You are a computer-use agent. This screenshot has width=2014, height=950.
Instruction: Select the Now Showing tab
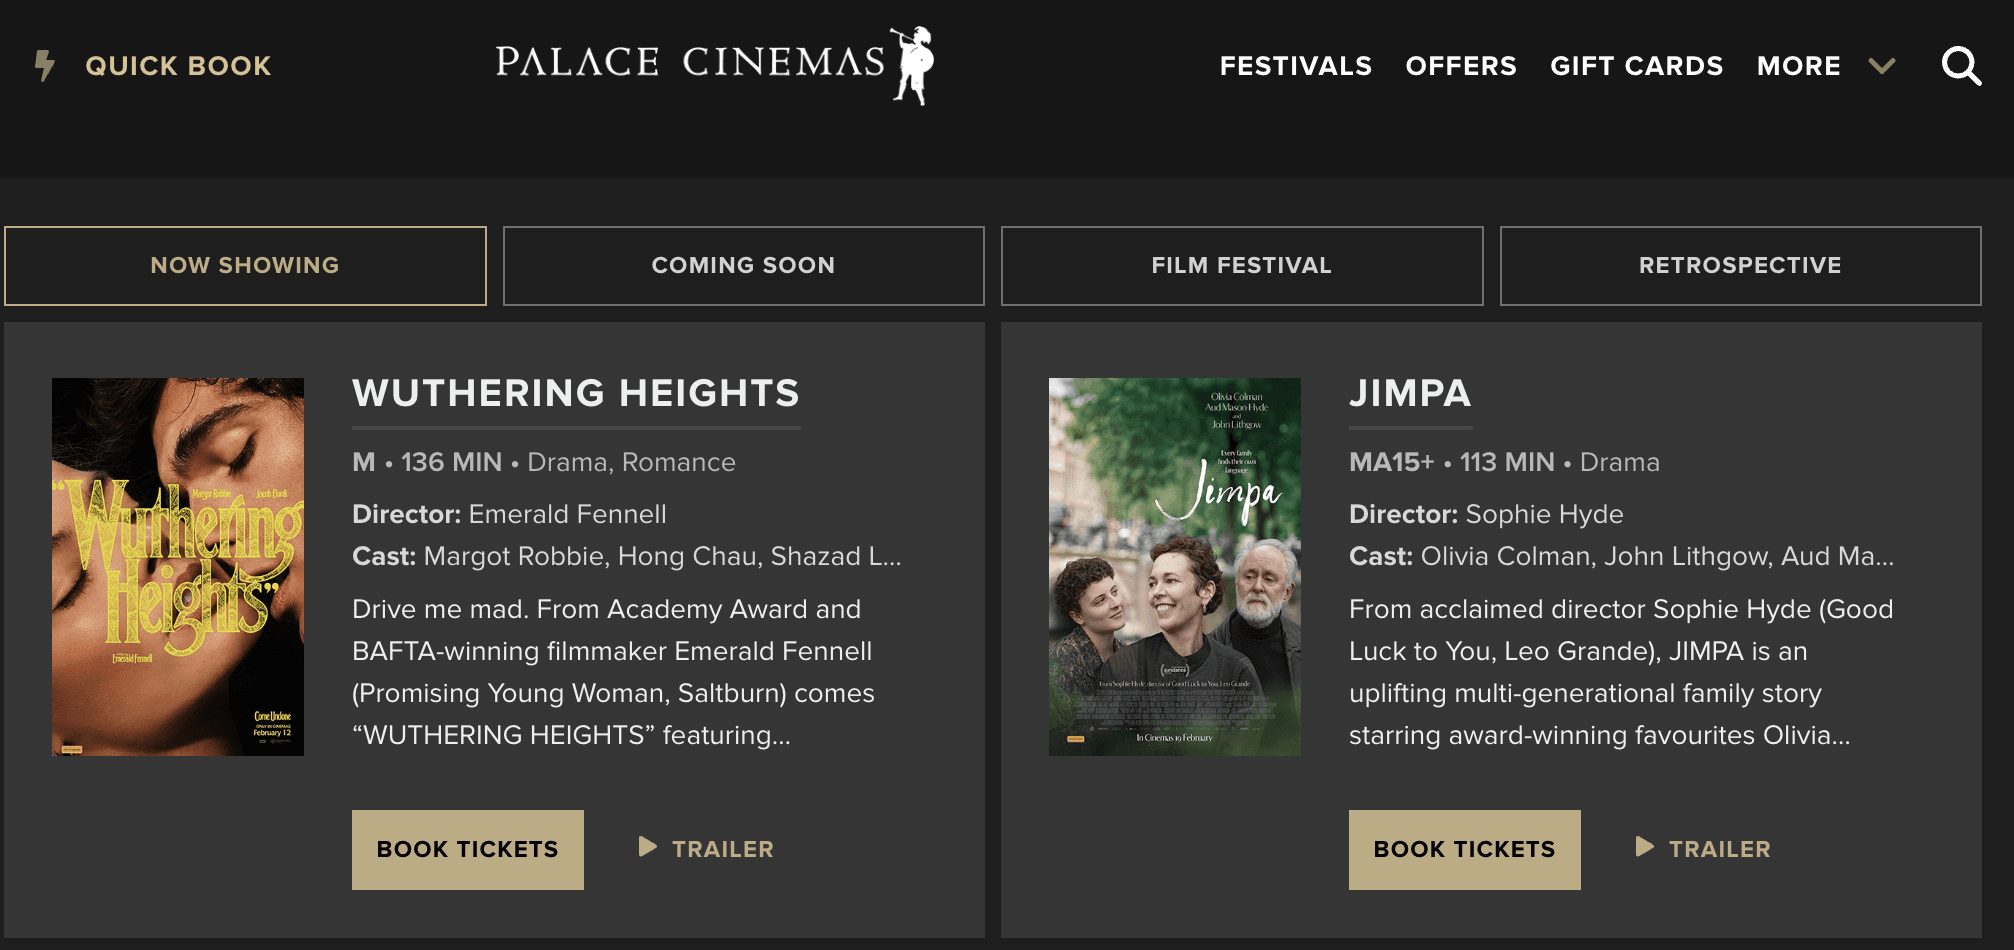245,266
